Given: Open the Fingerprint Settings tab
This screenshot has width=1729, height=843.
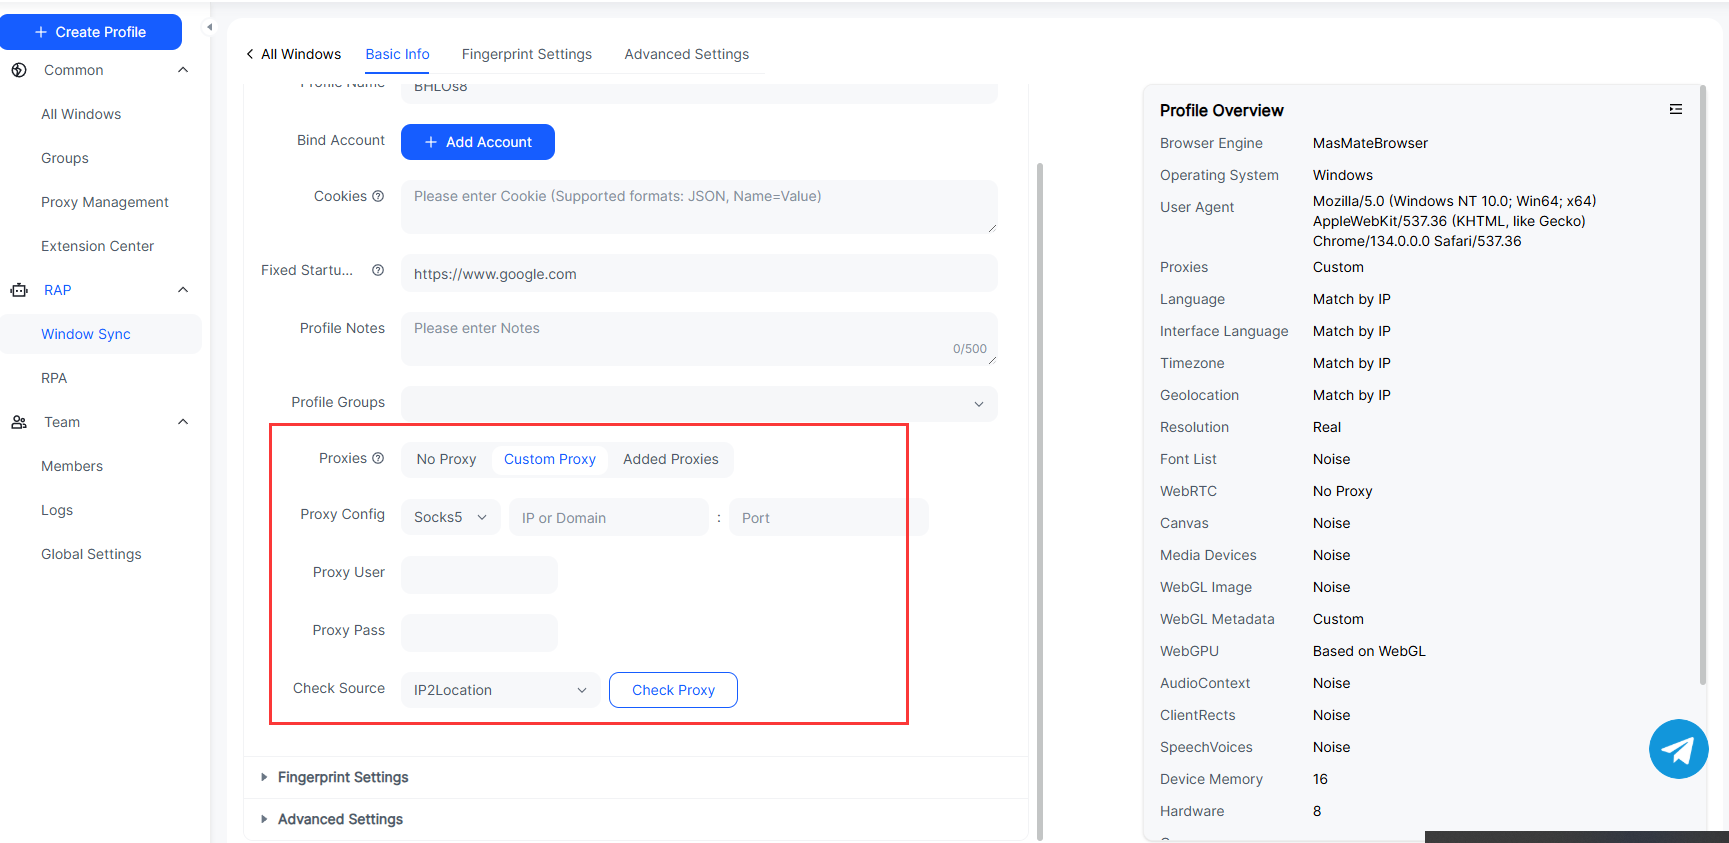Looking at the screenshot, I should coord(526,54).
